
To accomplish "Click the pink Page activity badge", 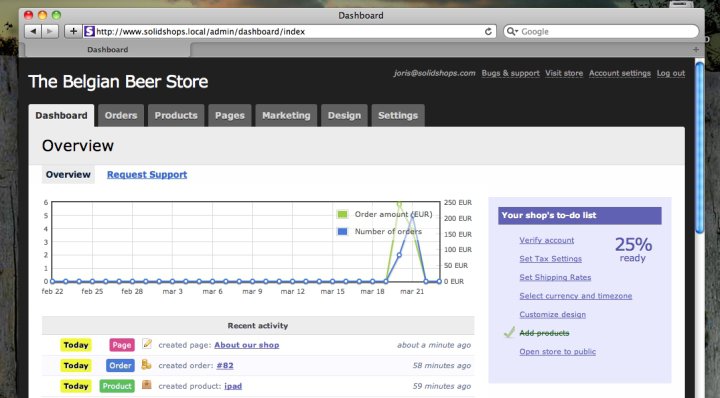I will pyautogui.click(x=122, y=345).
